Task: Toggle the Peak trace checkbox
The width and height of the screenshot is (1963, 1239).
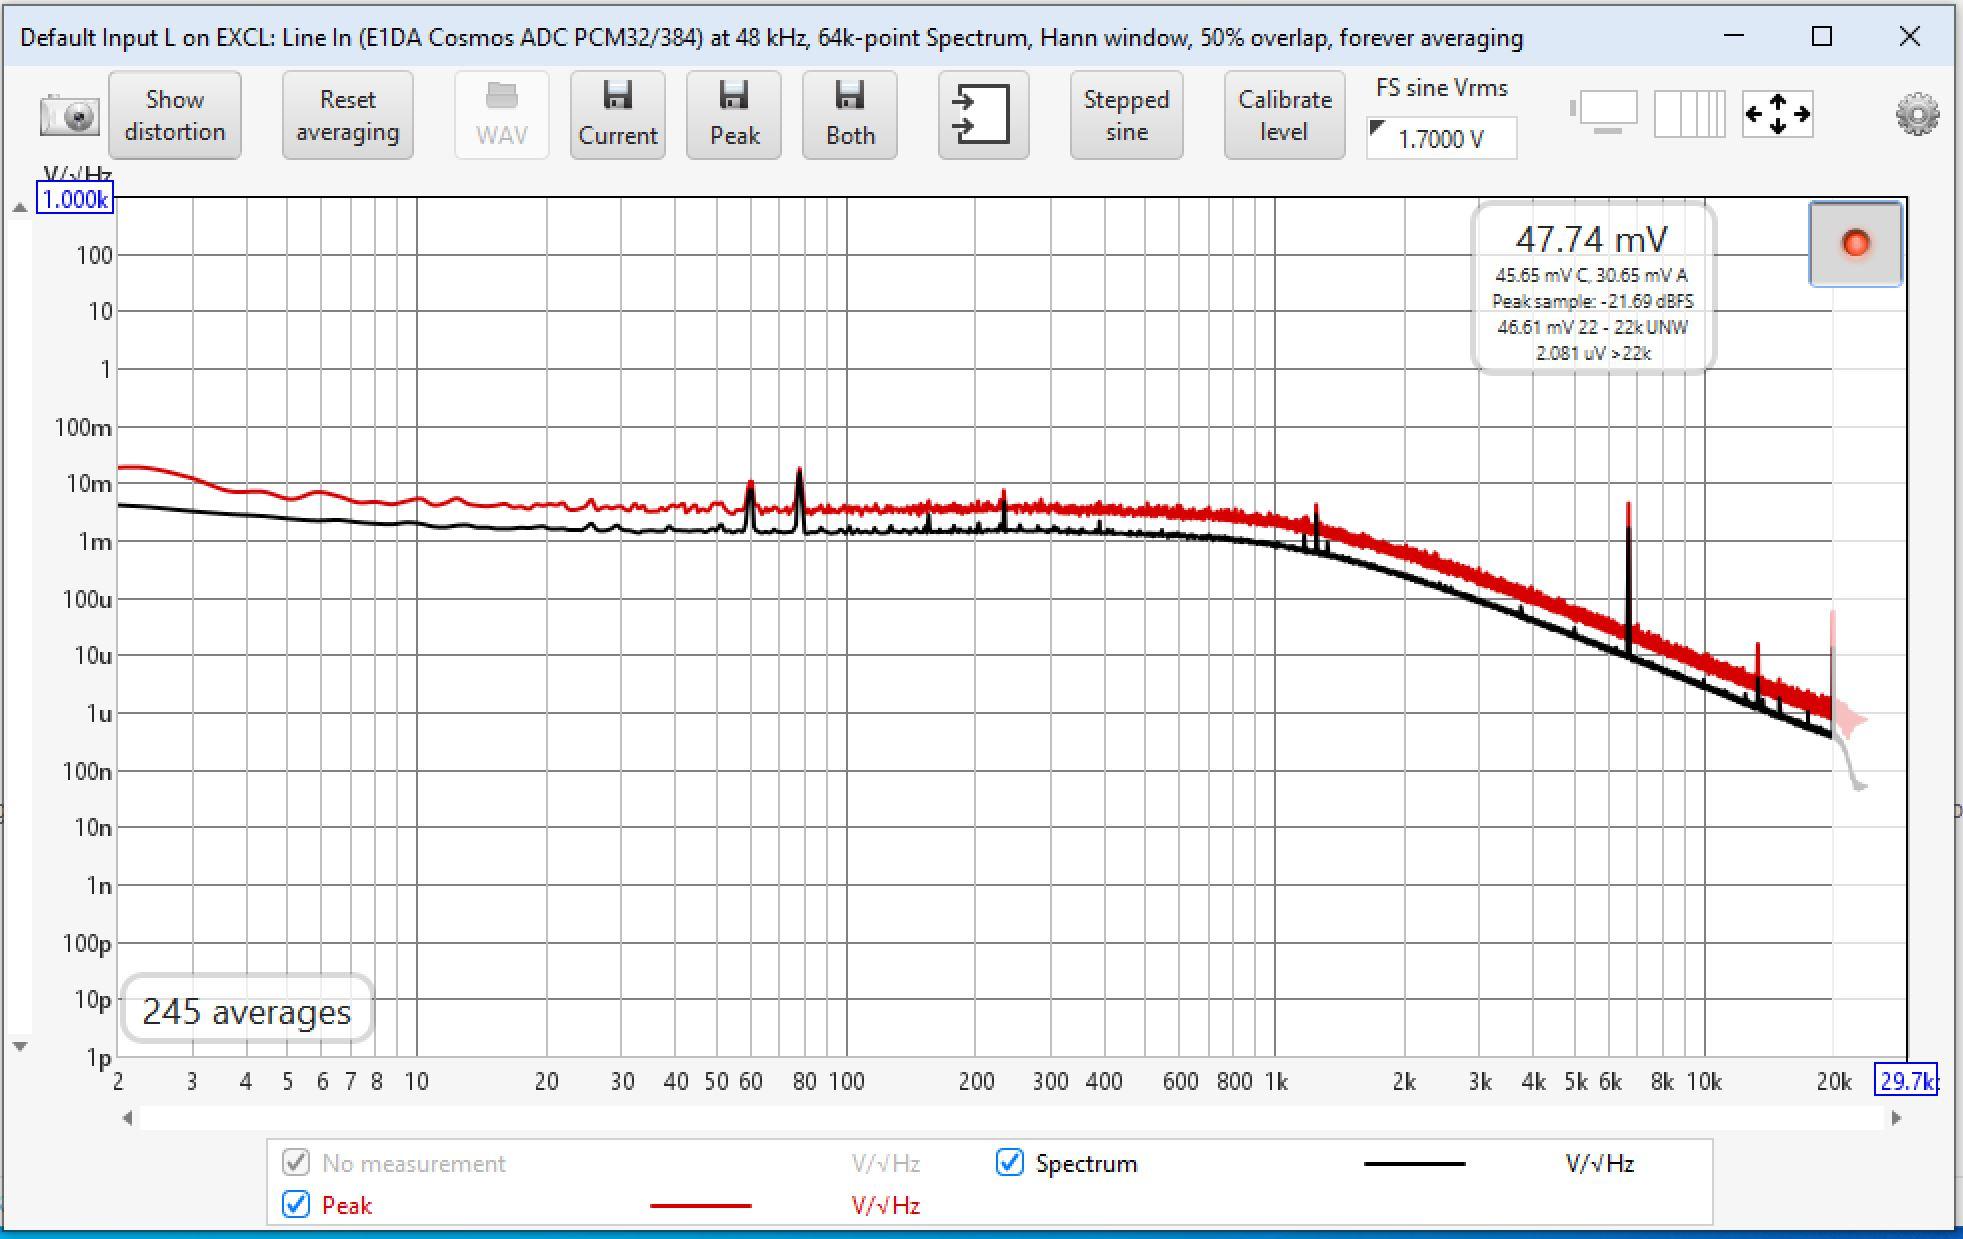Action: [296, 1204]
